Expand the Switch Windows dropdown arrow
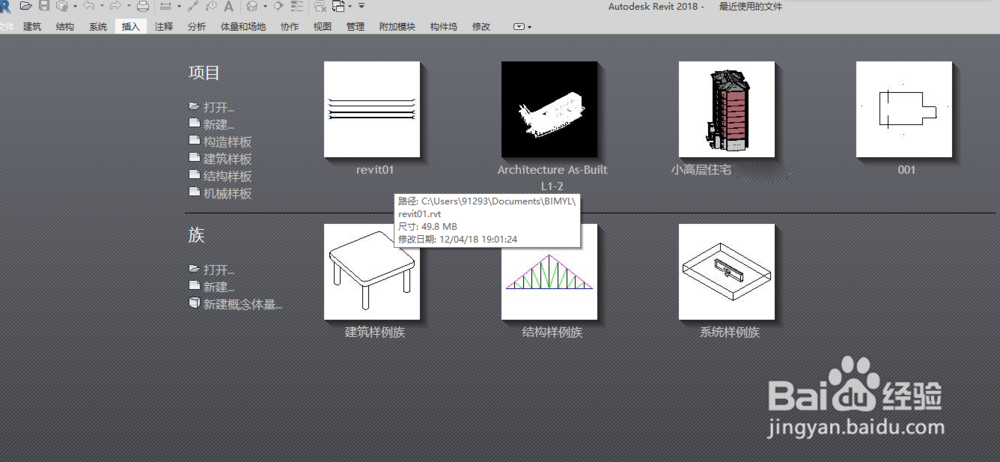Screen dimensions: 1000x462 click(x=351, y=6)
